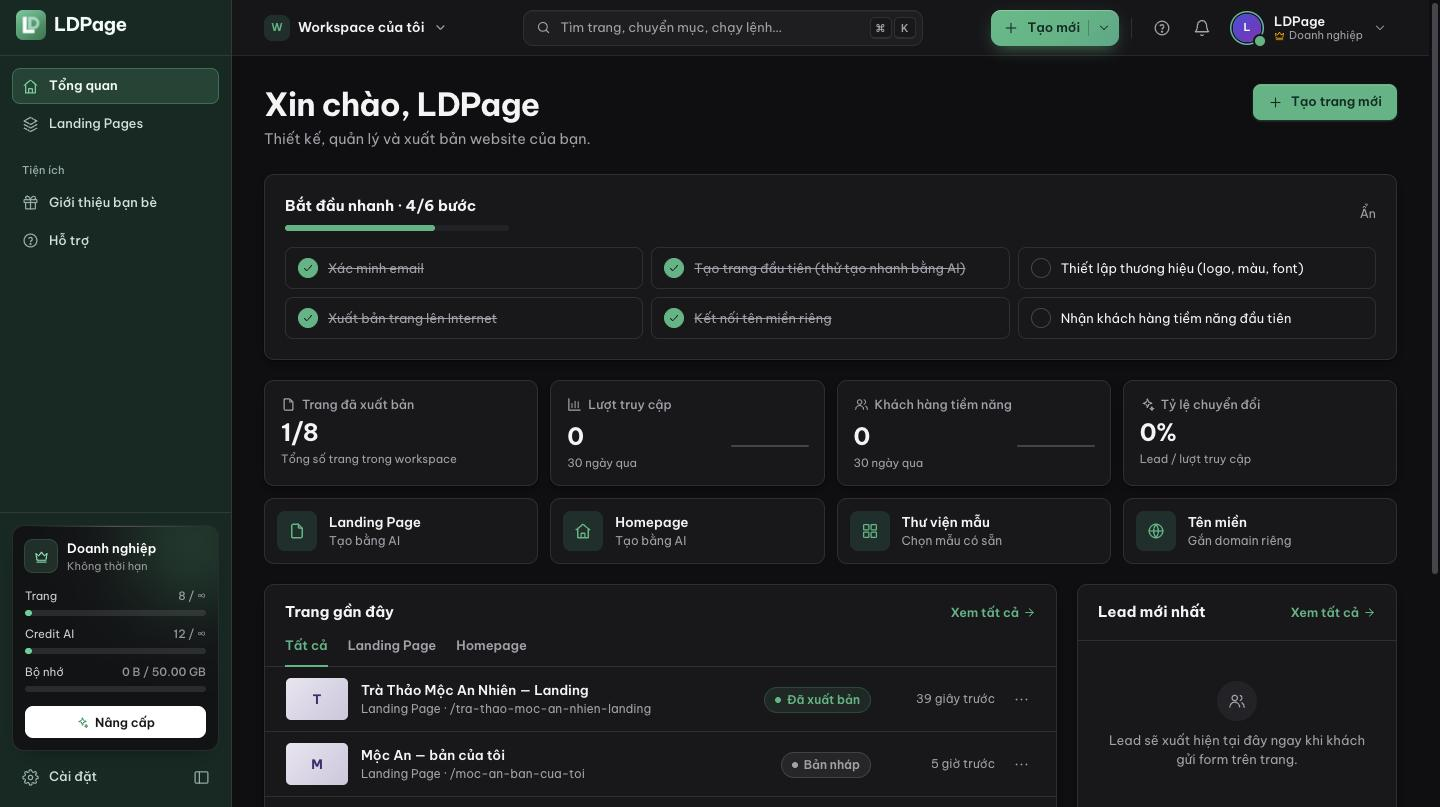Check Nhận khách hàng tiềm năng đầu tiên circle
This screenshot has height=807, width=1440.
coord(1041,318)
